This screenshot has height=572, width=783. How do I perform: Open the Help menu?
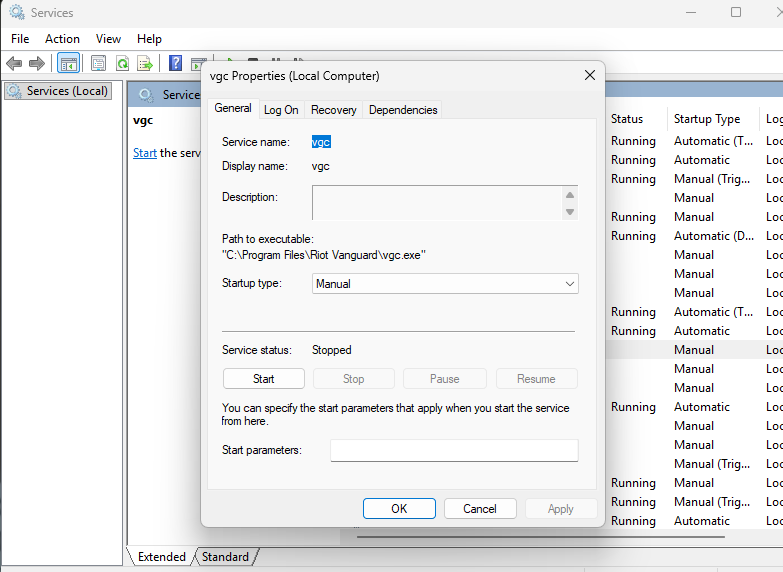(x=149, y=39)
